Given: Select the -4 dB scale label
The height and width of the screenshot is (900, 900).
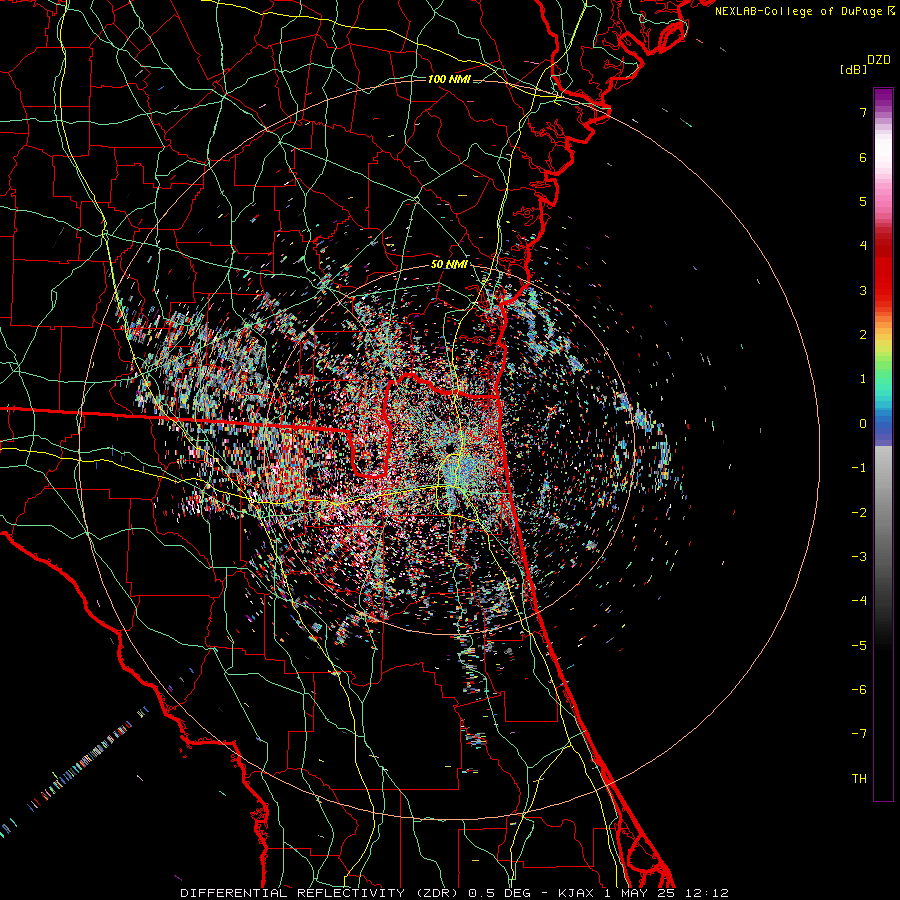Looking at the screenshot, I should coord(859,601).
